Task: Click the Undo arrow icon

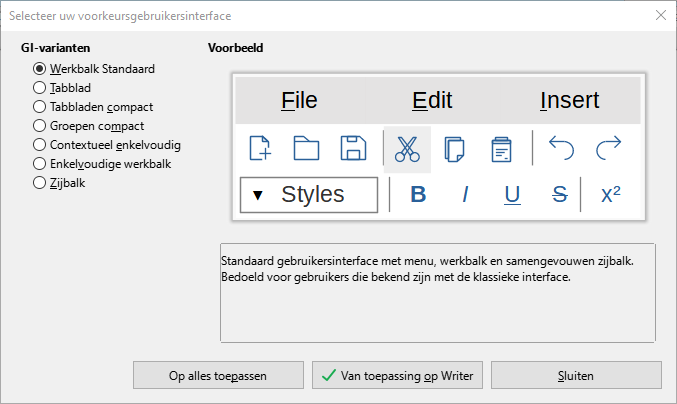Action: pos(562,149)
